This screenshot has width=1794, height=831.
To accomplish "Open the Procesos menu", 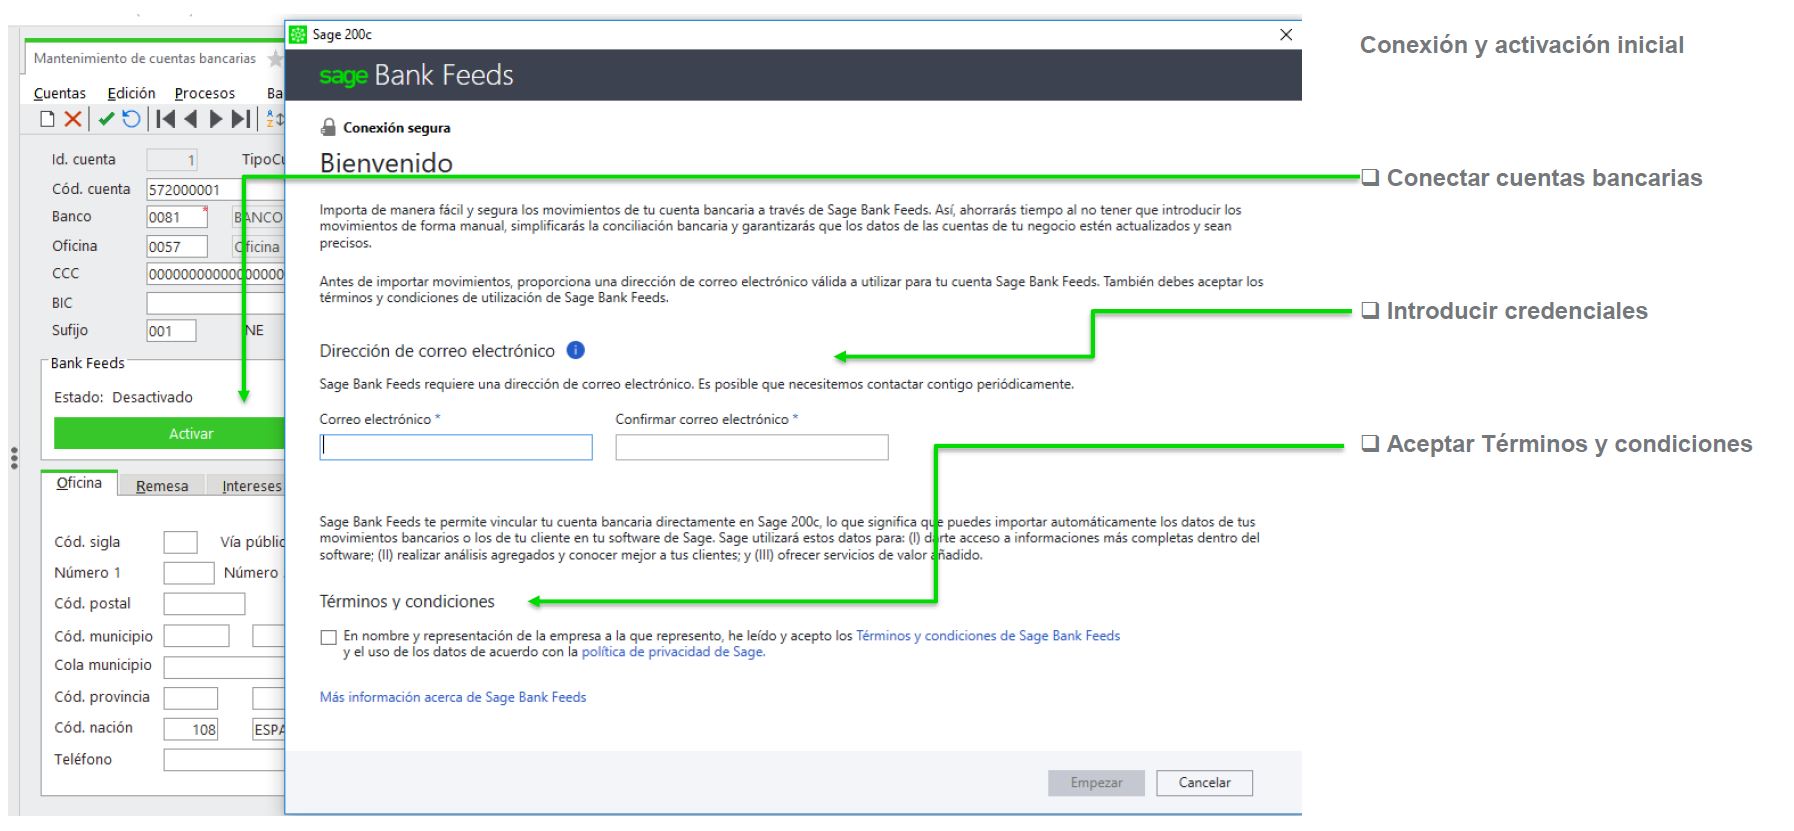I will pos(205,93).
